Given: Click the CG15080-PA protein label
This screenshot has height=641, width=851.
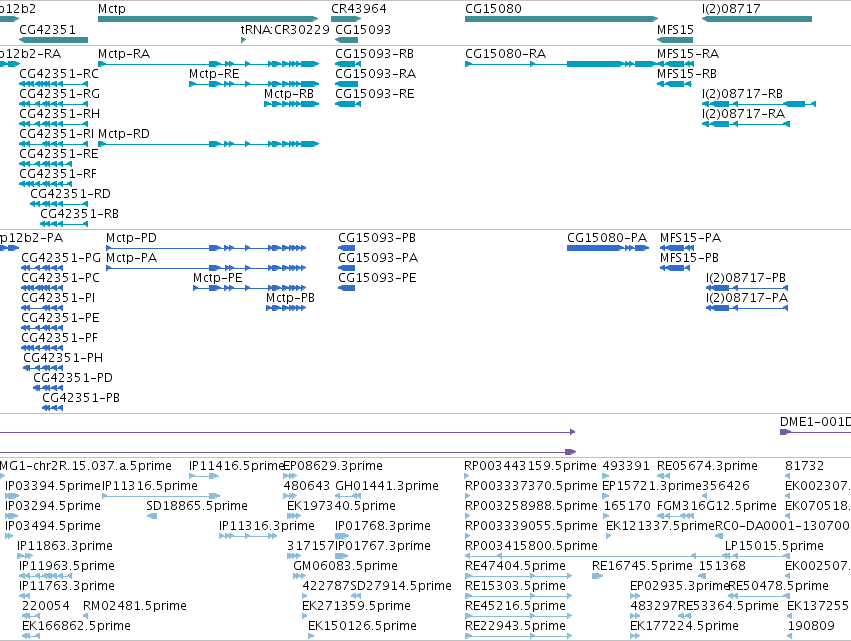Looking at the screenshot, I should (x=607, y=238).
